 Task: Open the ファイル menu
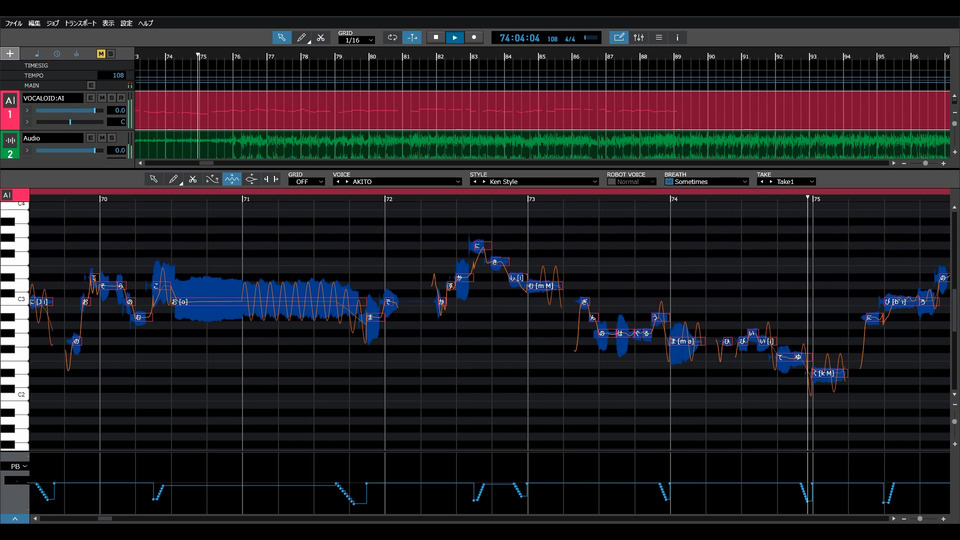[13, 23]
